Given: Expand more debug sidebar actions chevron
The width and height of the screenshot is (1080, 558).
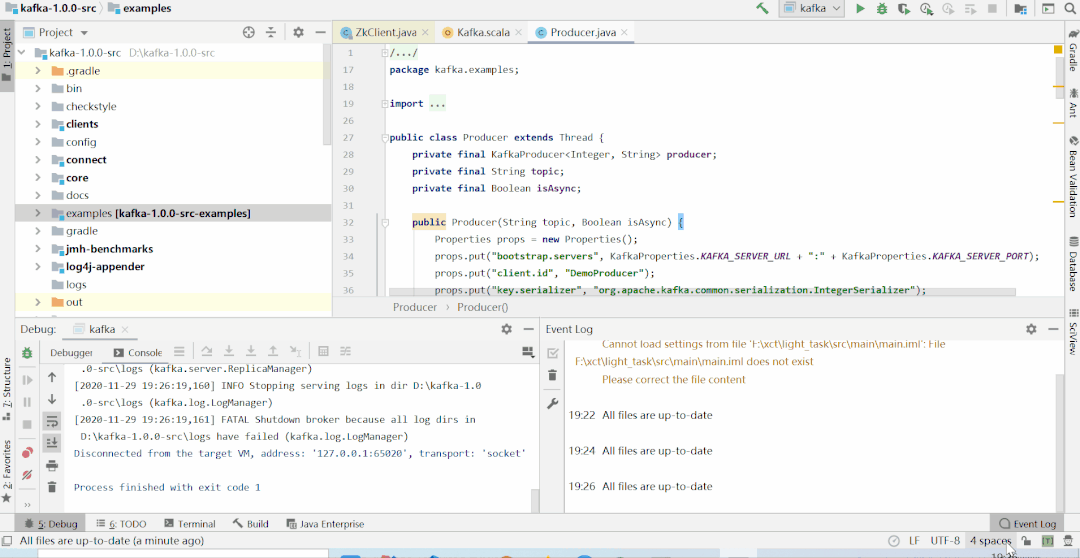Looking at the screenshot, I should tap(27, 504).
